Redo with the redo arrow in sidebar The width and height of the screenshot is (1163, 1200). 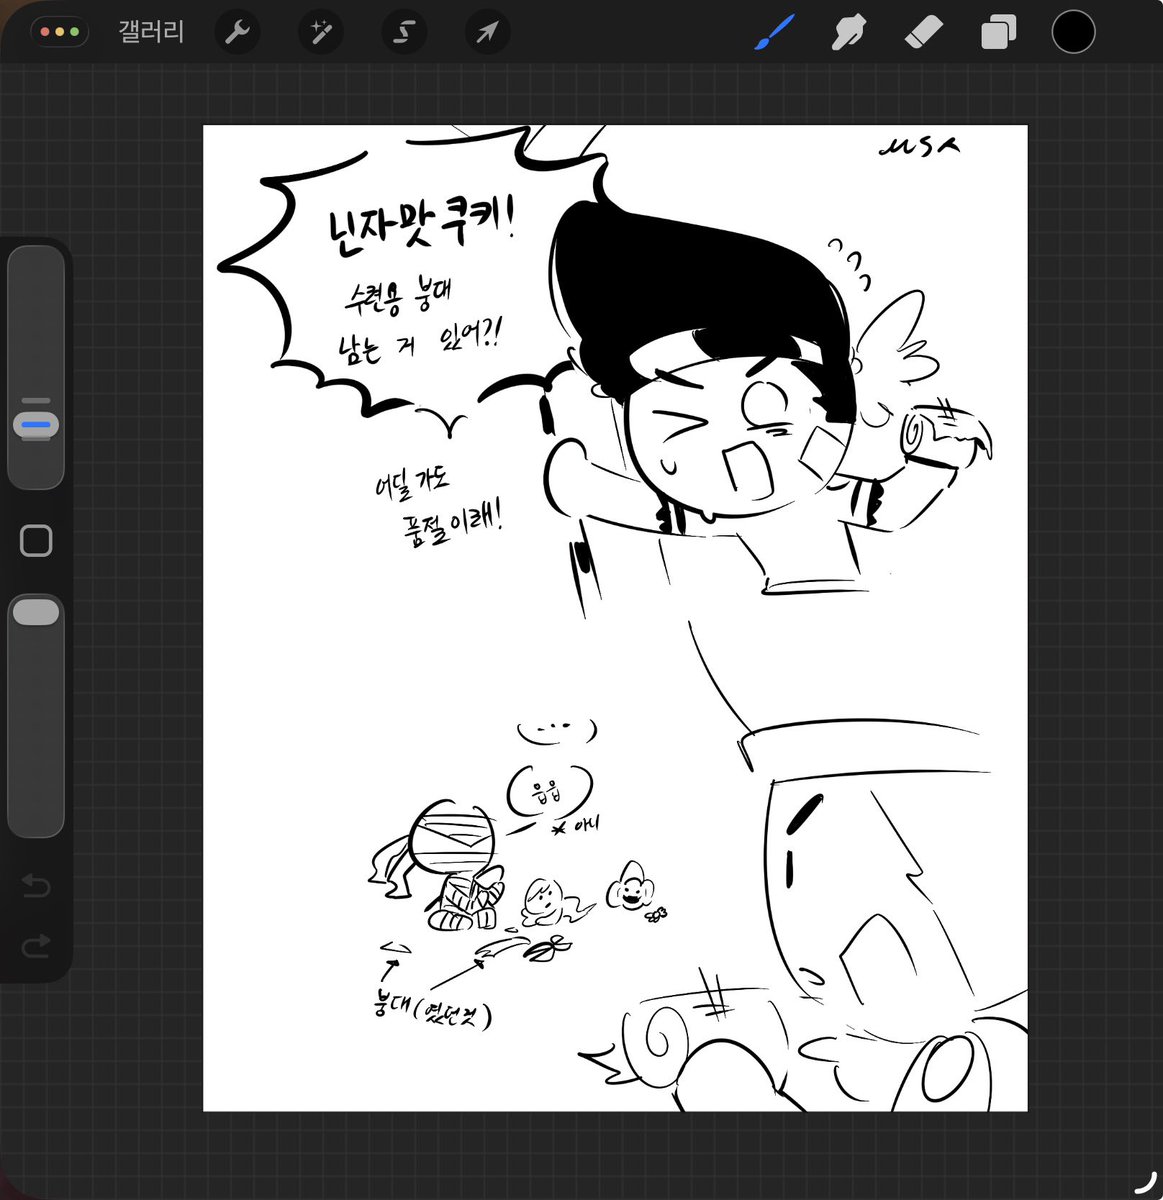coord(36,946)
